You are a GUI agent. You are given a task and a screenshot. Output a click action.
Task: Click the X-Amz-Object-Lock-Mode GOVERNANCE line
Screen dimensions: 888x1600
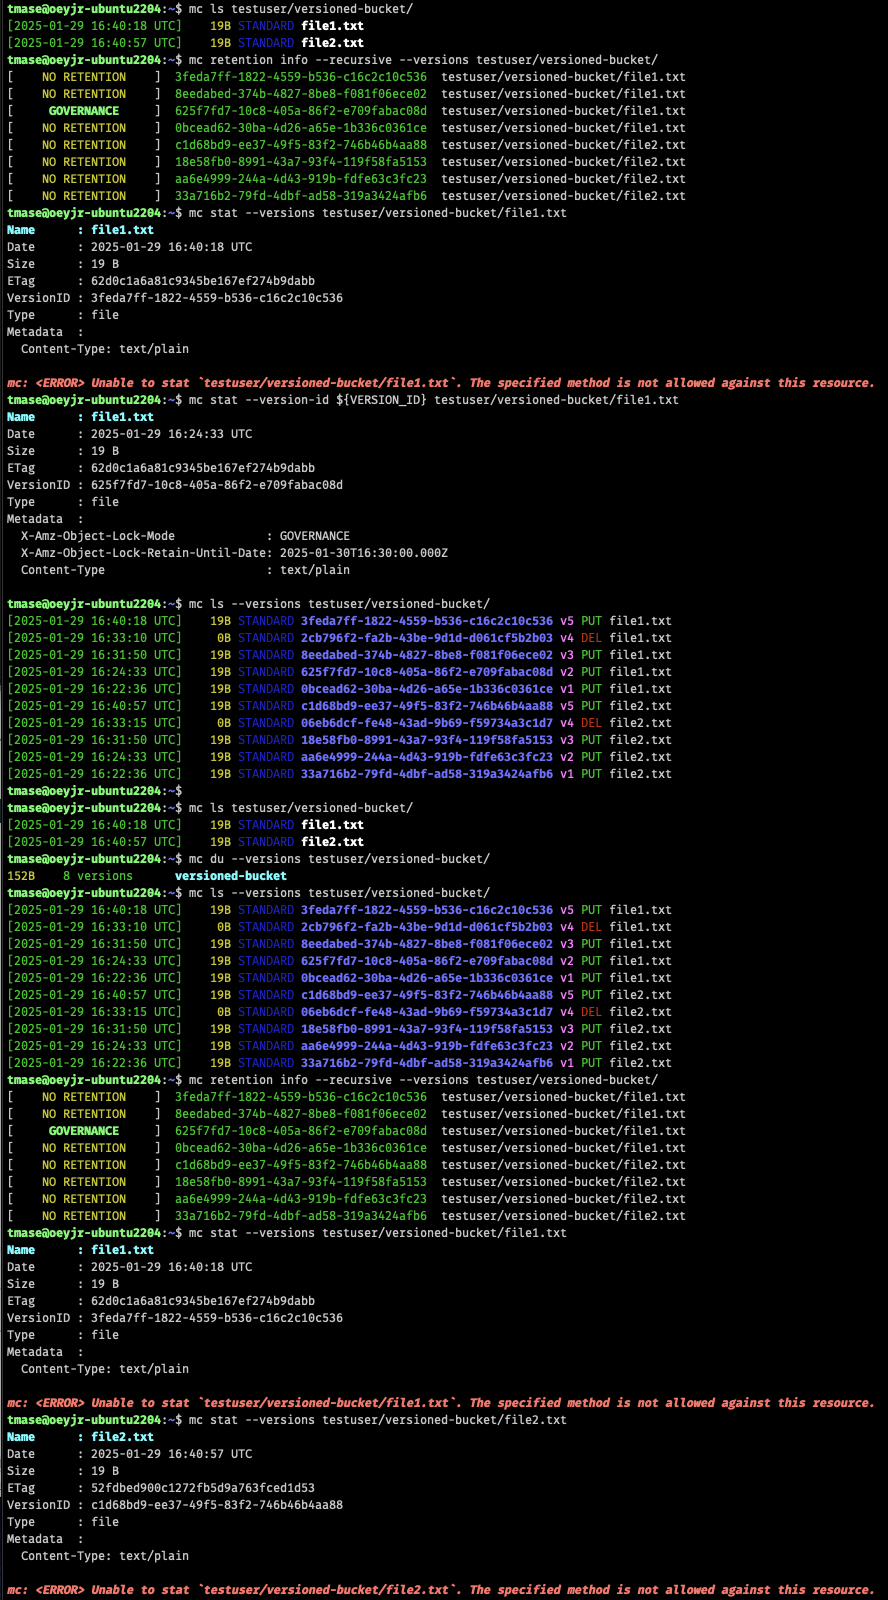(x=185, y=536)
